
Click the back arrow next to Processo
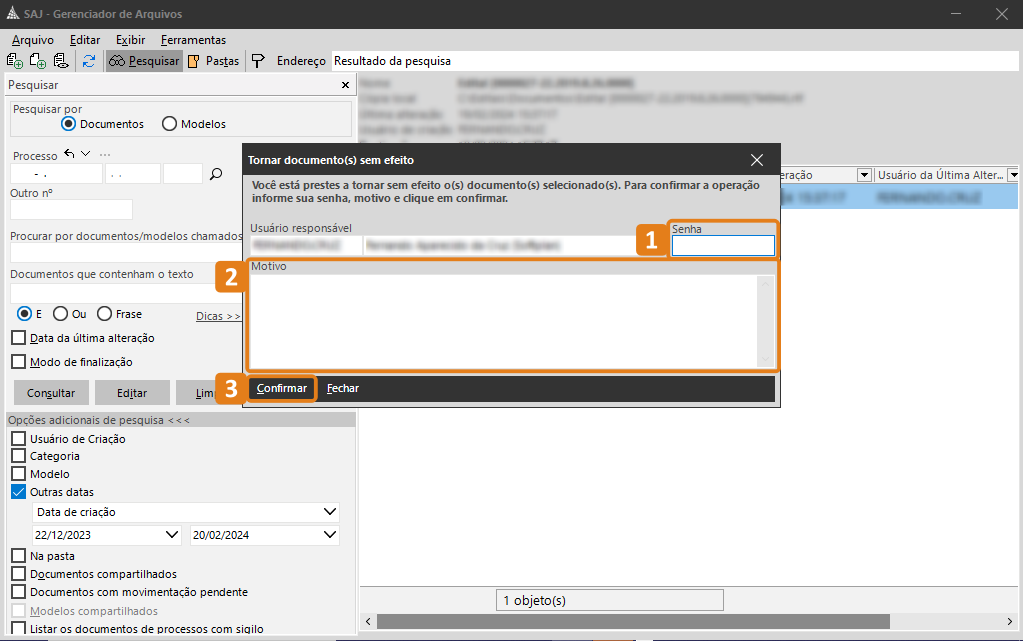pyautogui.click(x=69, y=154)
